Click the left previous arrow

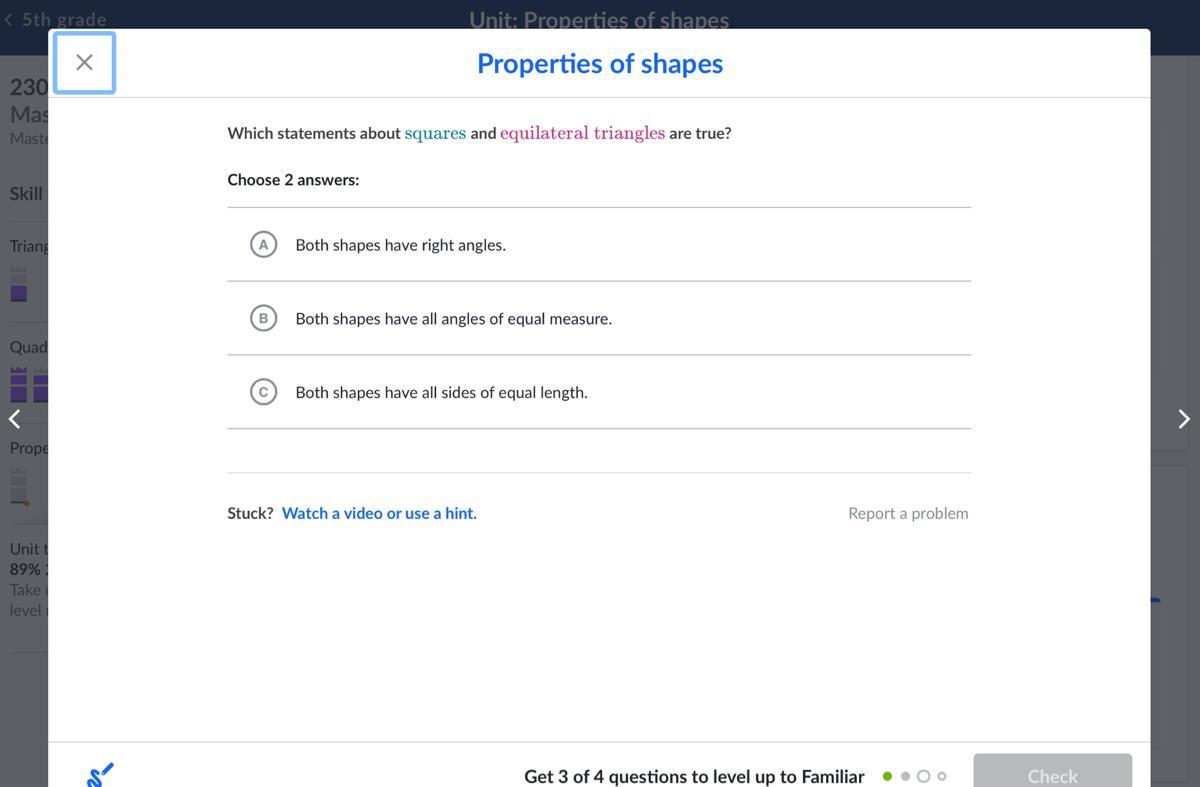point(14,419)
